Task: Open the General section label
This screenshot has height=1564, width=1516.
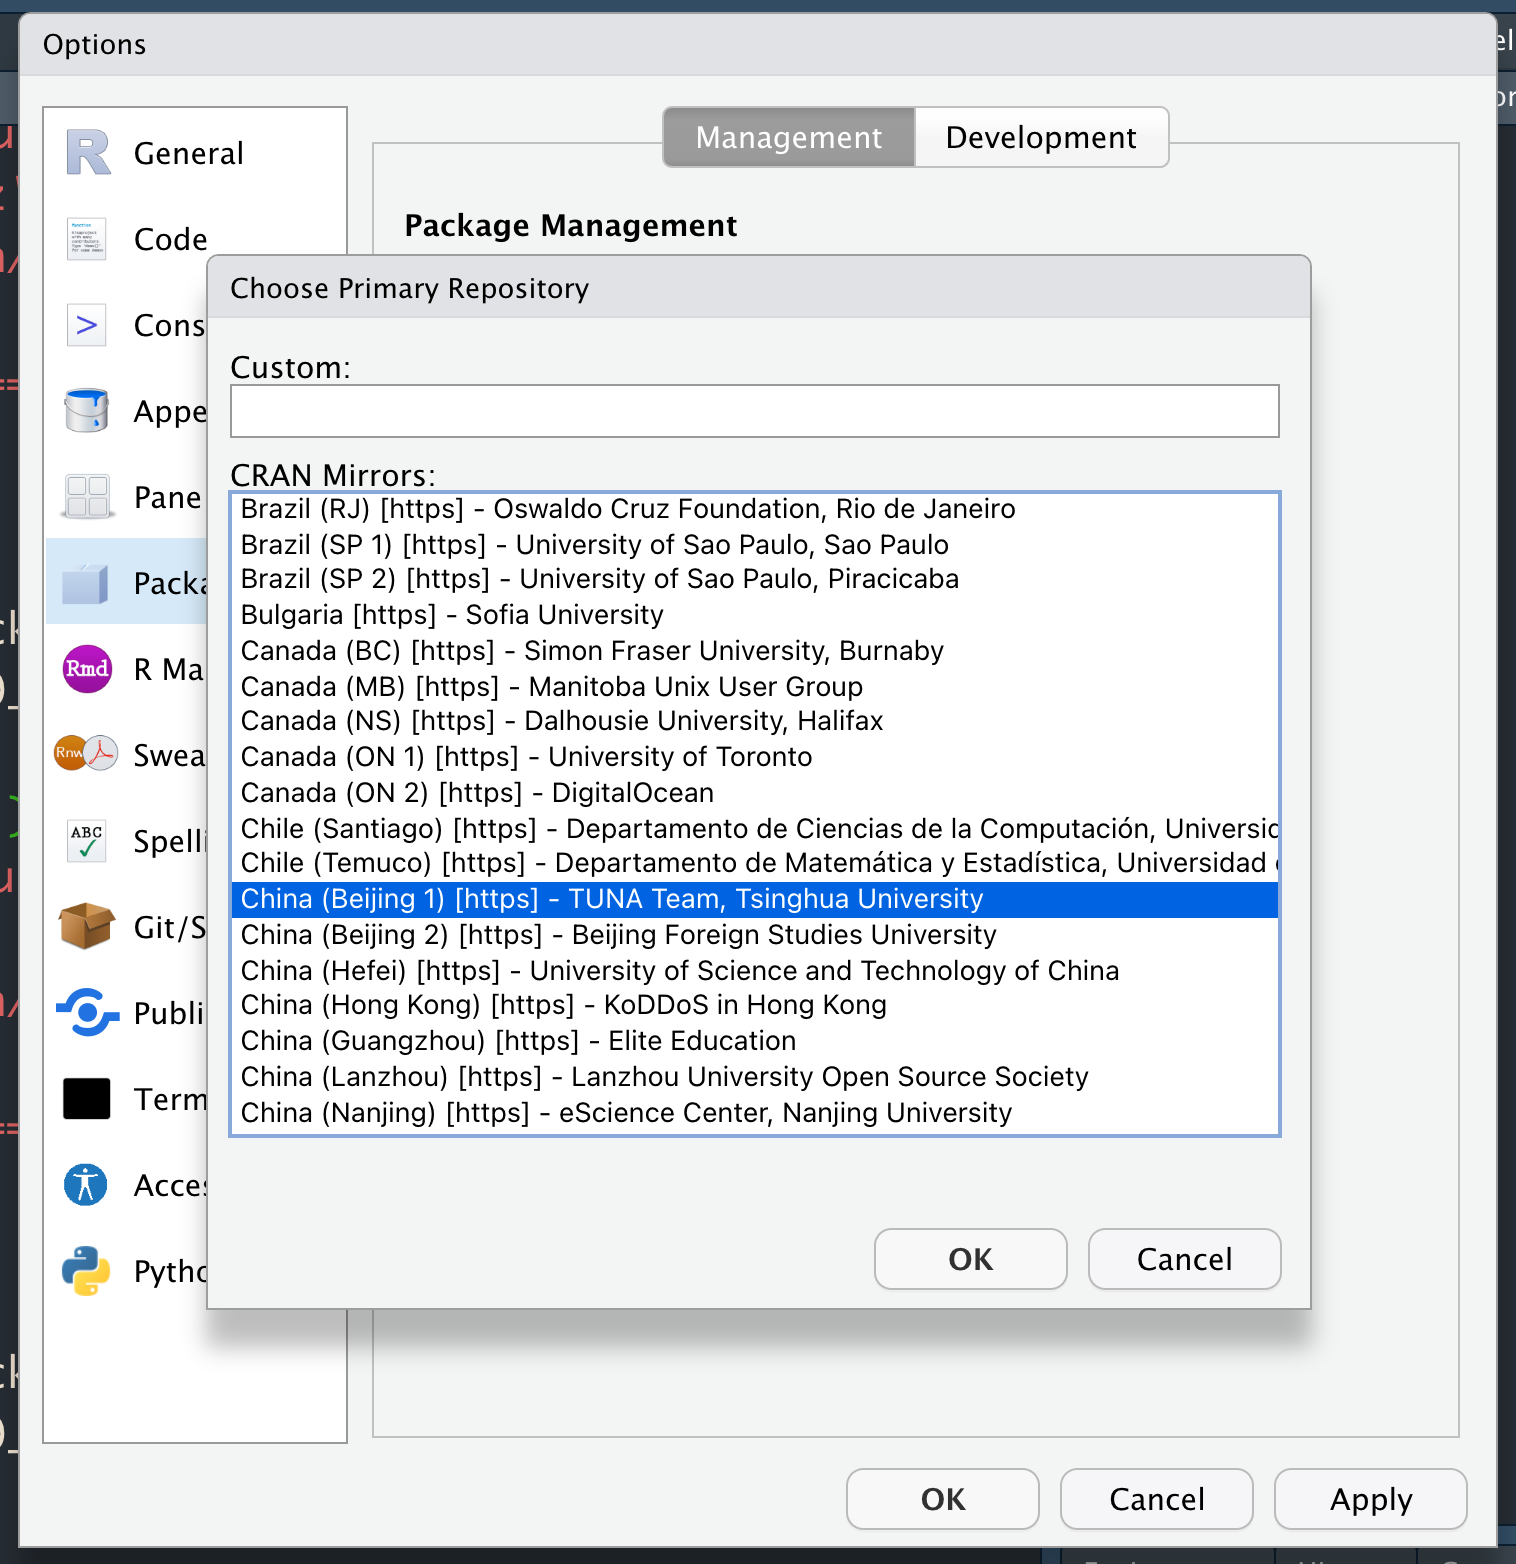Action: click(189, 153)
